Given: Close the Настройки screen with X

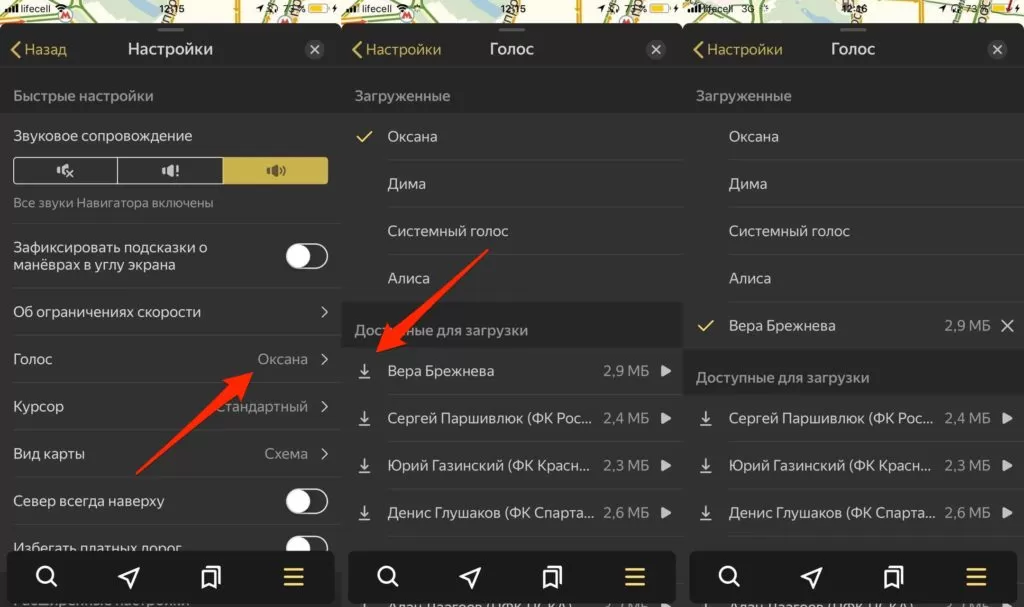Looking at the screenshot, I should click(315, 49).
